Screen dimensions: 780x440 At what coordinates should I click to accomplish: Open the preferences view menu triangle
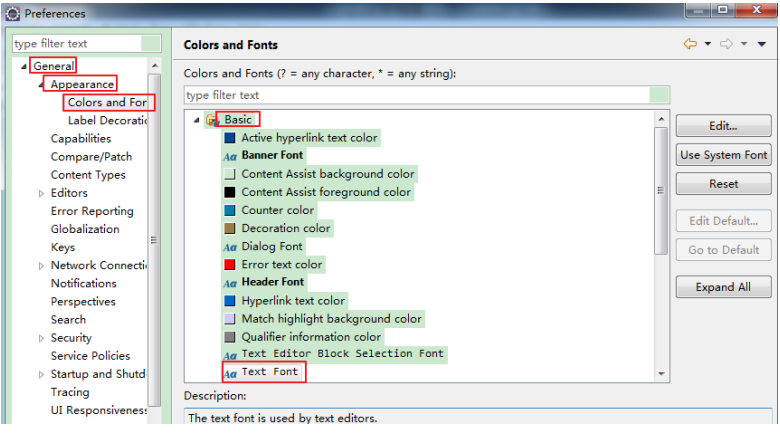[762, 44]
